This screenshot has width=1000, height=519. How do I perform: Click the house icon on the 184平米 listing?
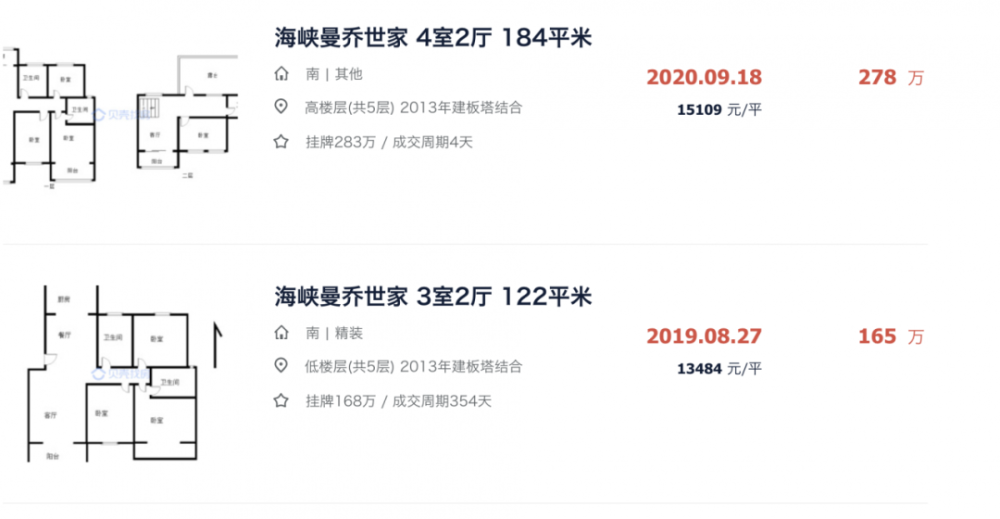click(282, 75)
